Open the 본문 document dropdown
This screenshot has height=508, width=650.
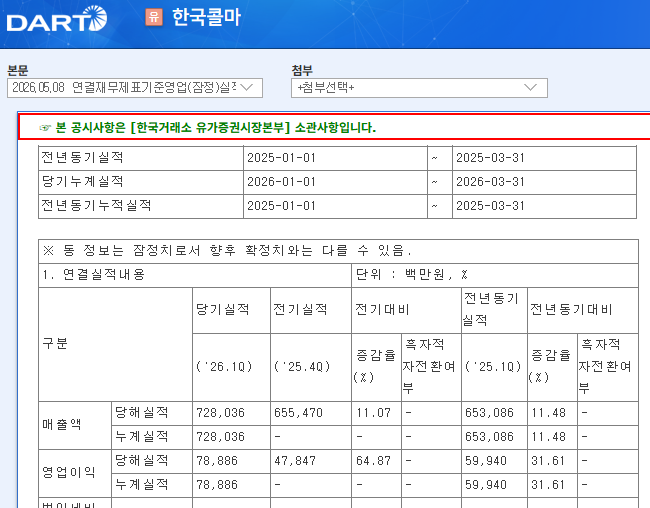135,88
